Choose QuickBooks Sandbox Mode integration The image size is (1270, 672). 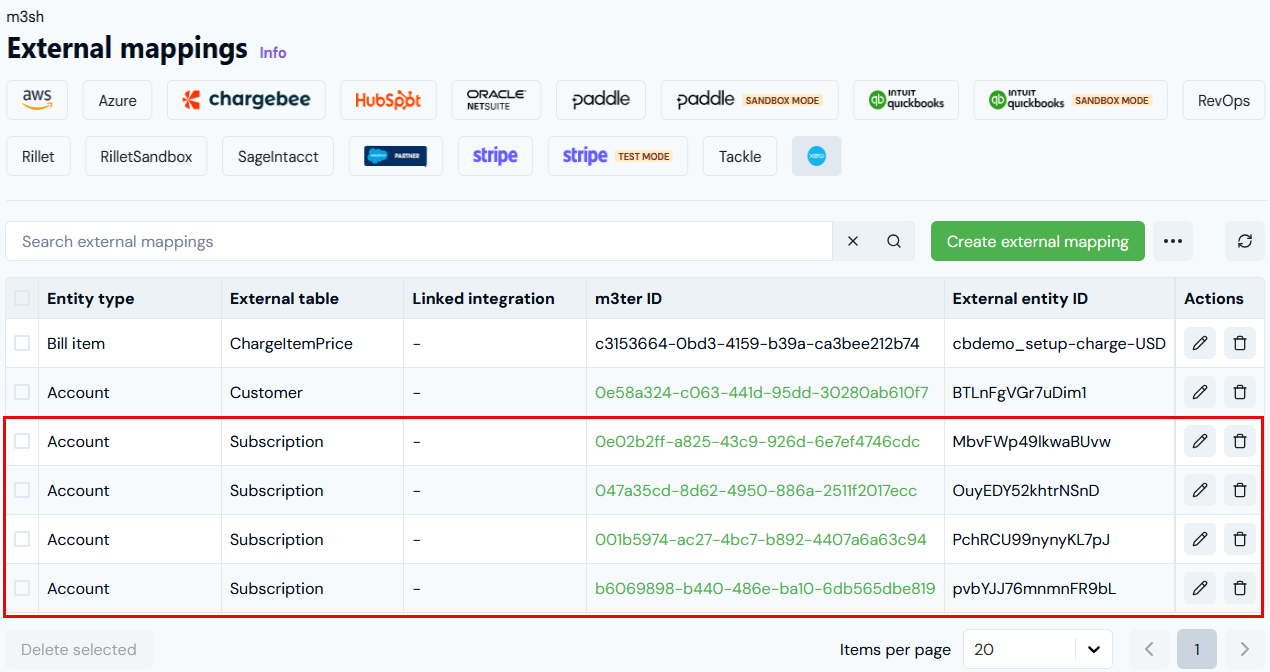coord(1070,100)
